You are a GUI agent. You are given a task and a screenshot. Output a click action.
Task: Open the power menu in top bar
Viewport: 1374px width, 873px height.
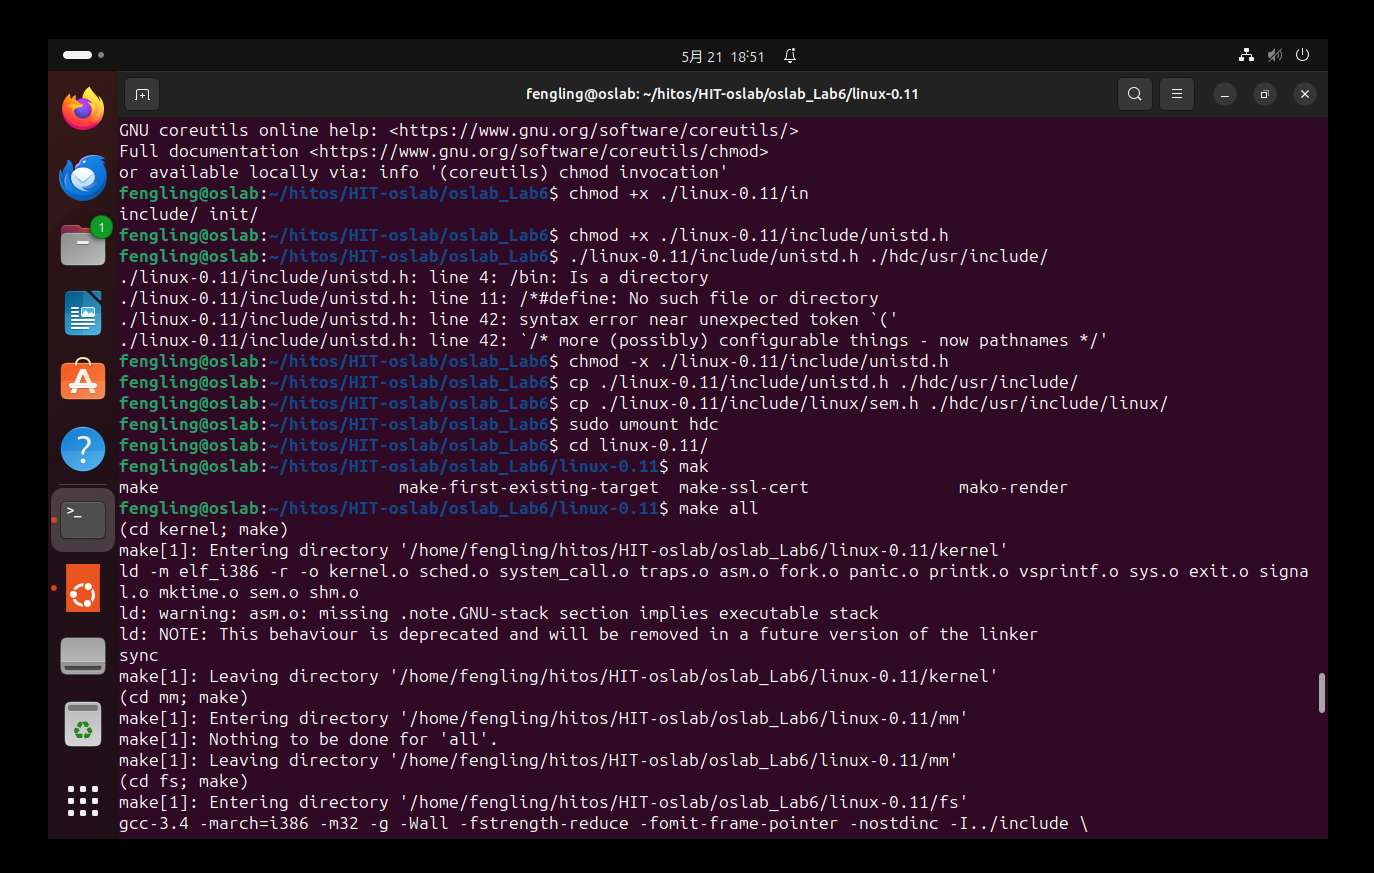tap(1302, 56)
